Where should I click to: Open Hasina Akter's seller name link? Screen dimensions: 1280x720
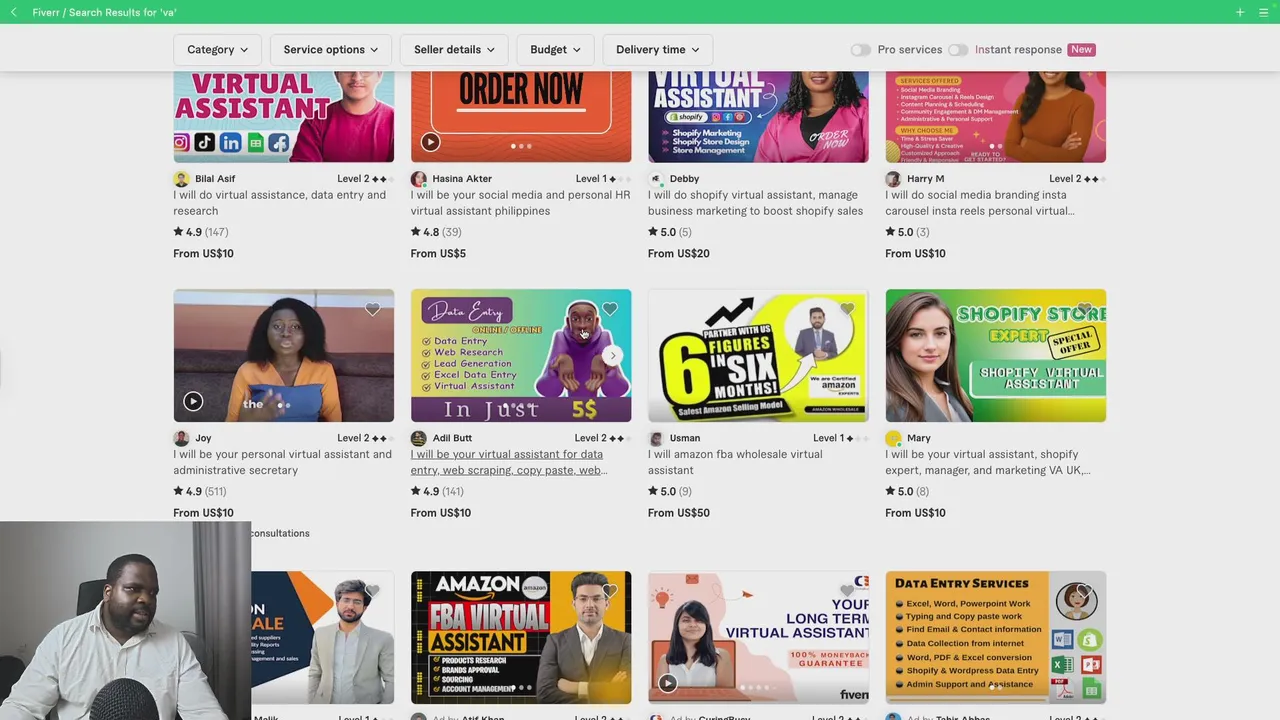click(x=462, y=179)
